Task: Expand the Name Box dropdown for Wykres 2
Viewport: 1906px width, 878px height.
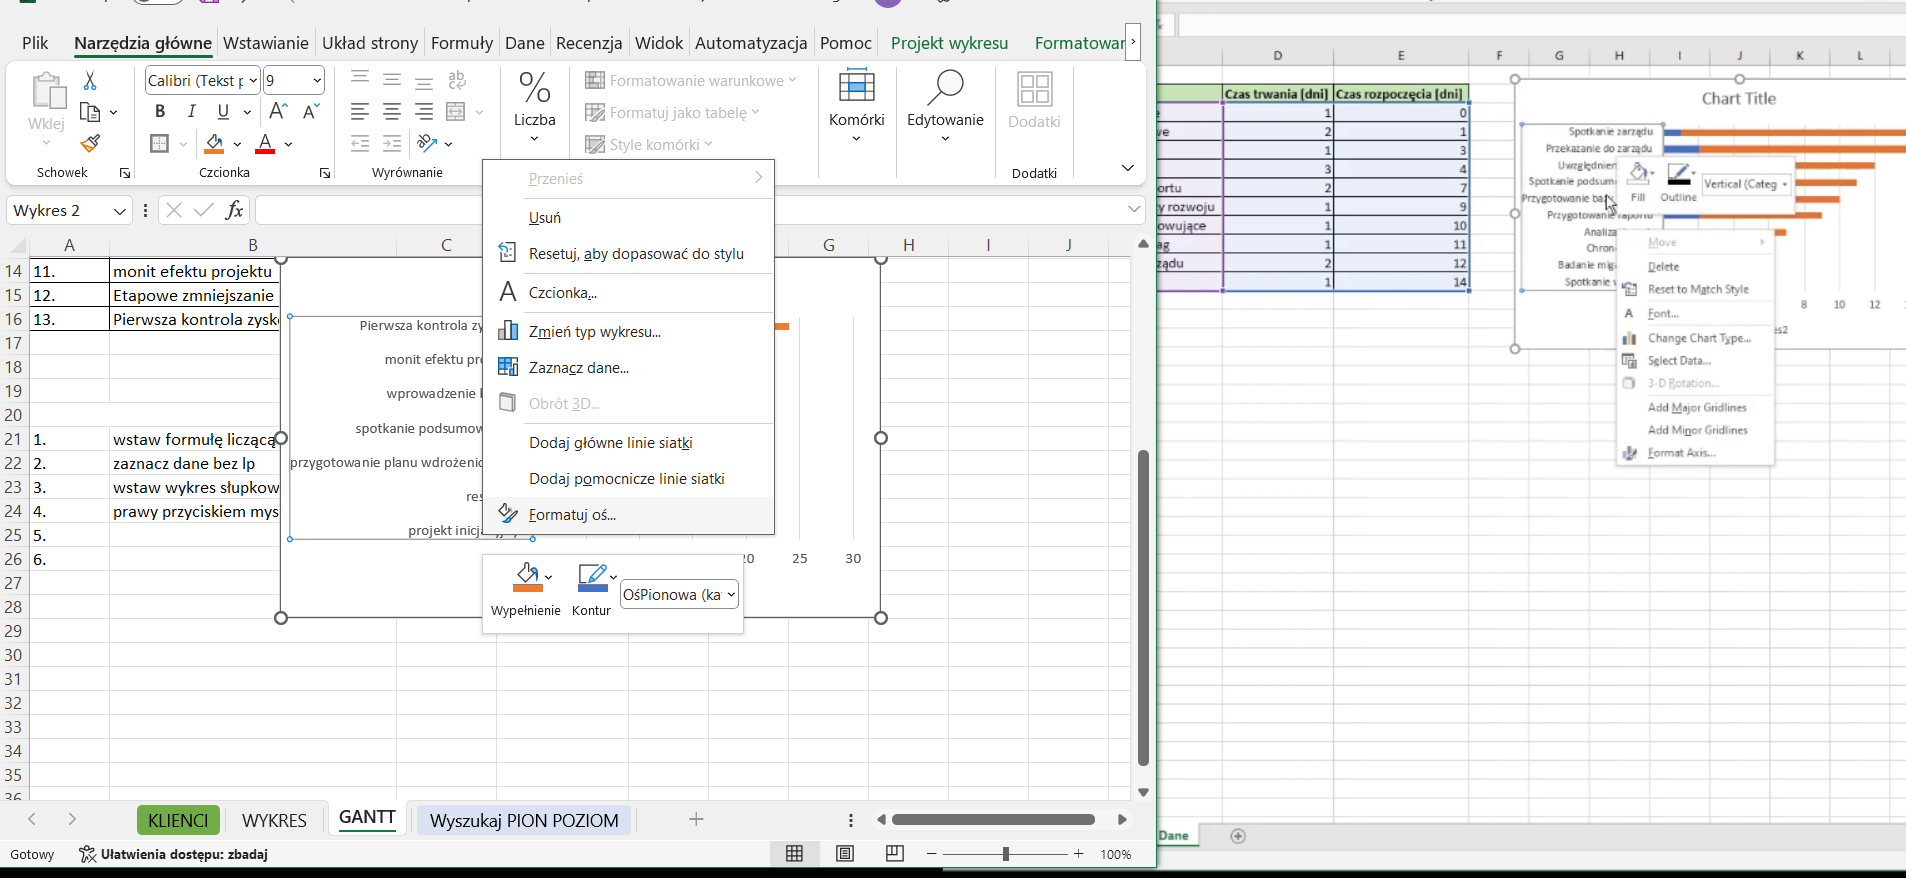Action: tap(120, 210)
